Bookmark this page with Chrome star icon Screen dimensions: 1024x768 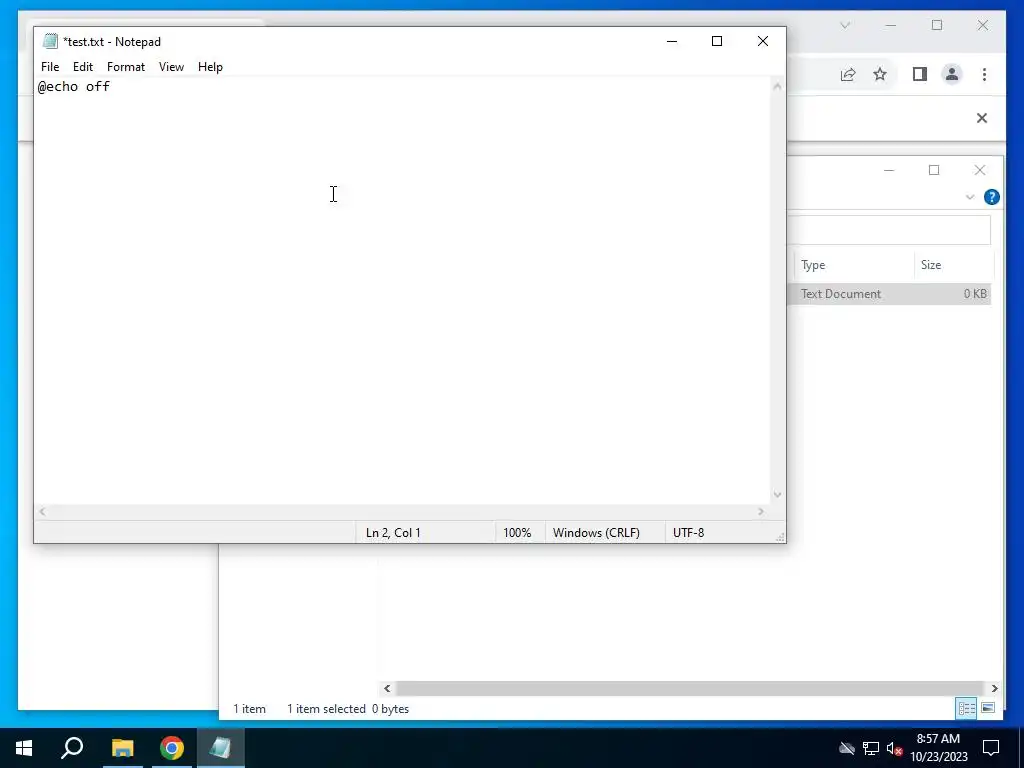880,74
